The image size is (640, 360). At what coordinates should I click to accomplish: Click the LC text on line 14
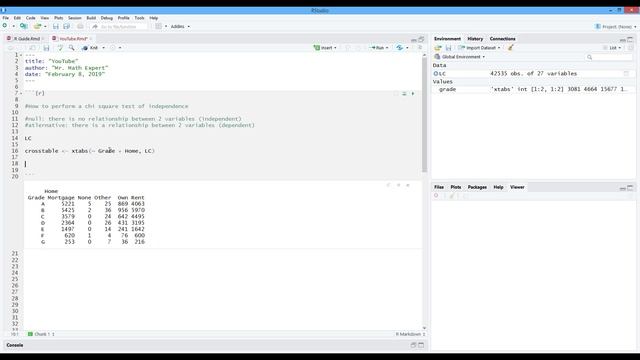pos(28,138)
